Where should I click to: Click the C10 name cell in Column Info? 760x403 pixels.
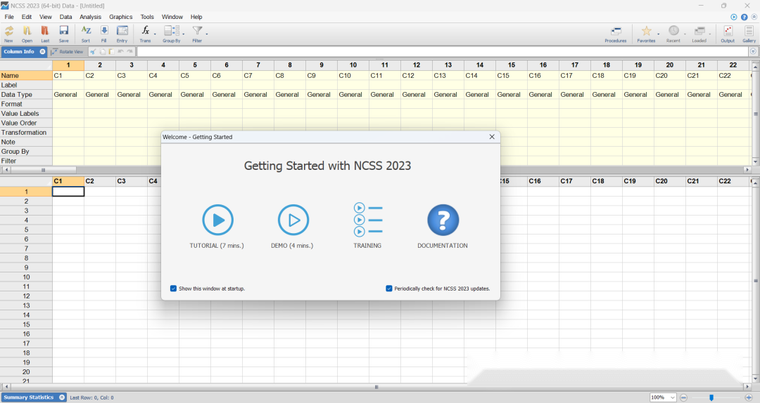tap(353, 76)
